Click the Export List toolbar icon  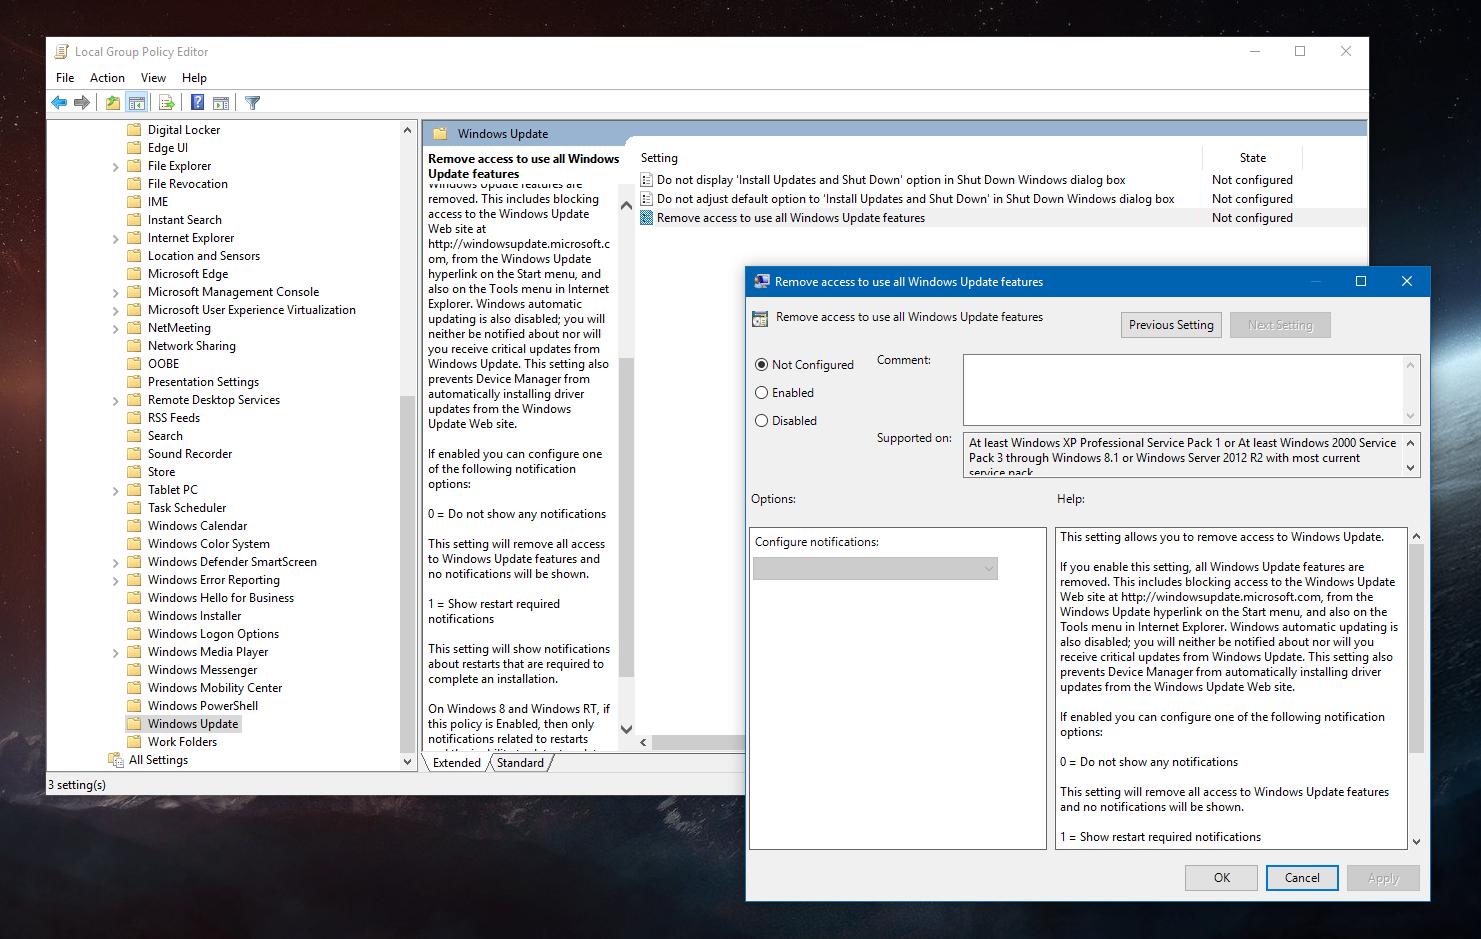pos(167,102)
